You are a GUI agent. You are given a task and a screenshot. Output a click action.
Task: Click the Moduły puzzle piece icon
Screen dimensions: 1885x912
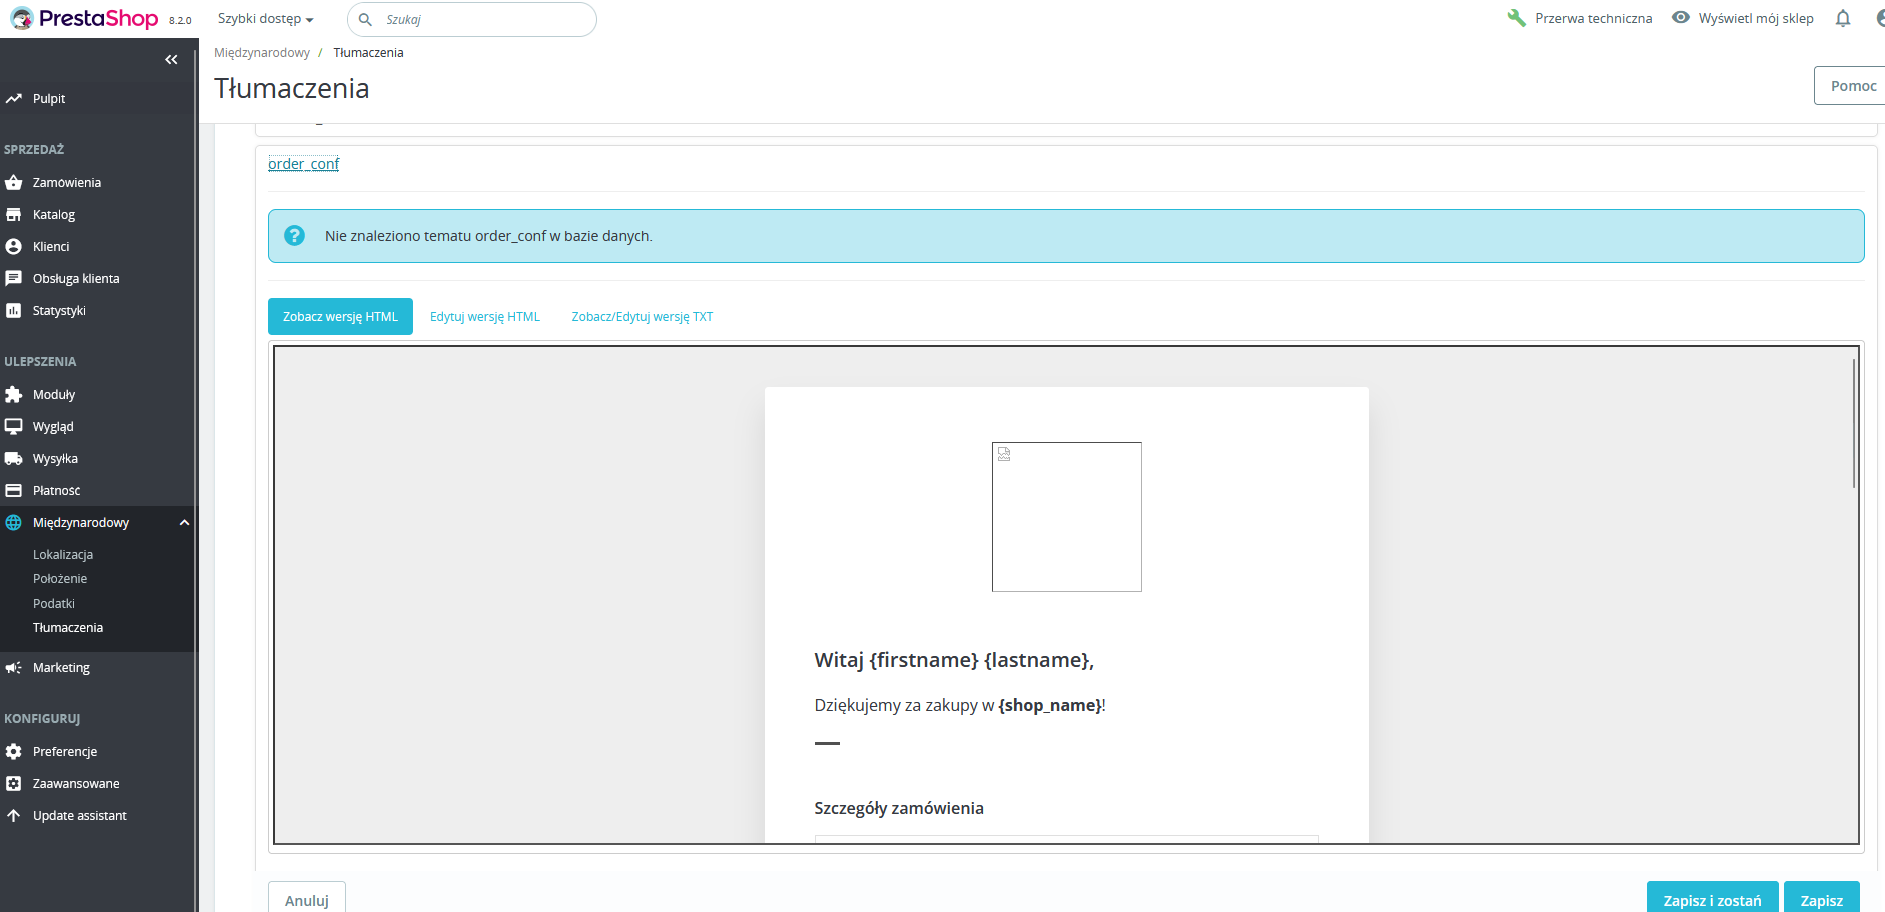click(x=14, y=395)
